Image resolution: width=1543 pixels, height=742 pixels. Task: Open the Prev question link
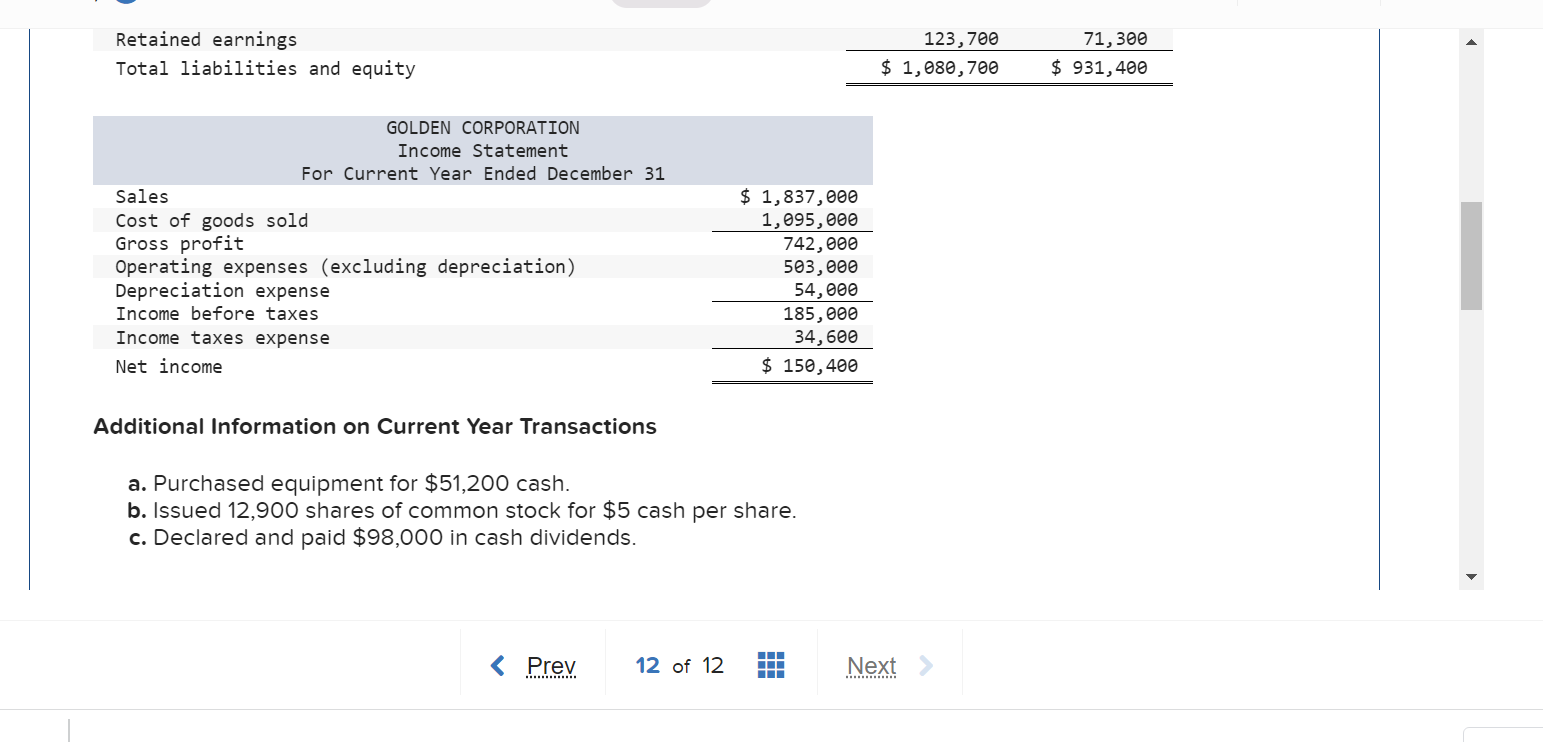click(x=551, y=665)
